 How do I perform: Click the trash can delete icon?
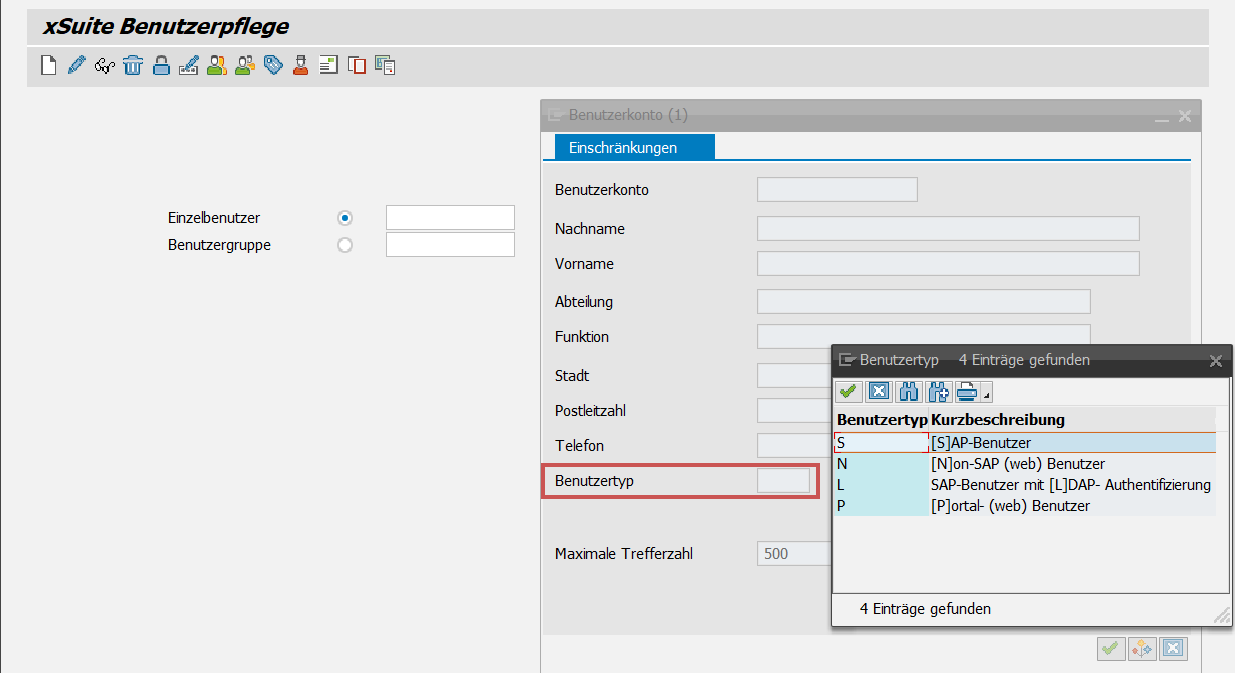(x=133, y=66)
